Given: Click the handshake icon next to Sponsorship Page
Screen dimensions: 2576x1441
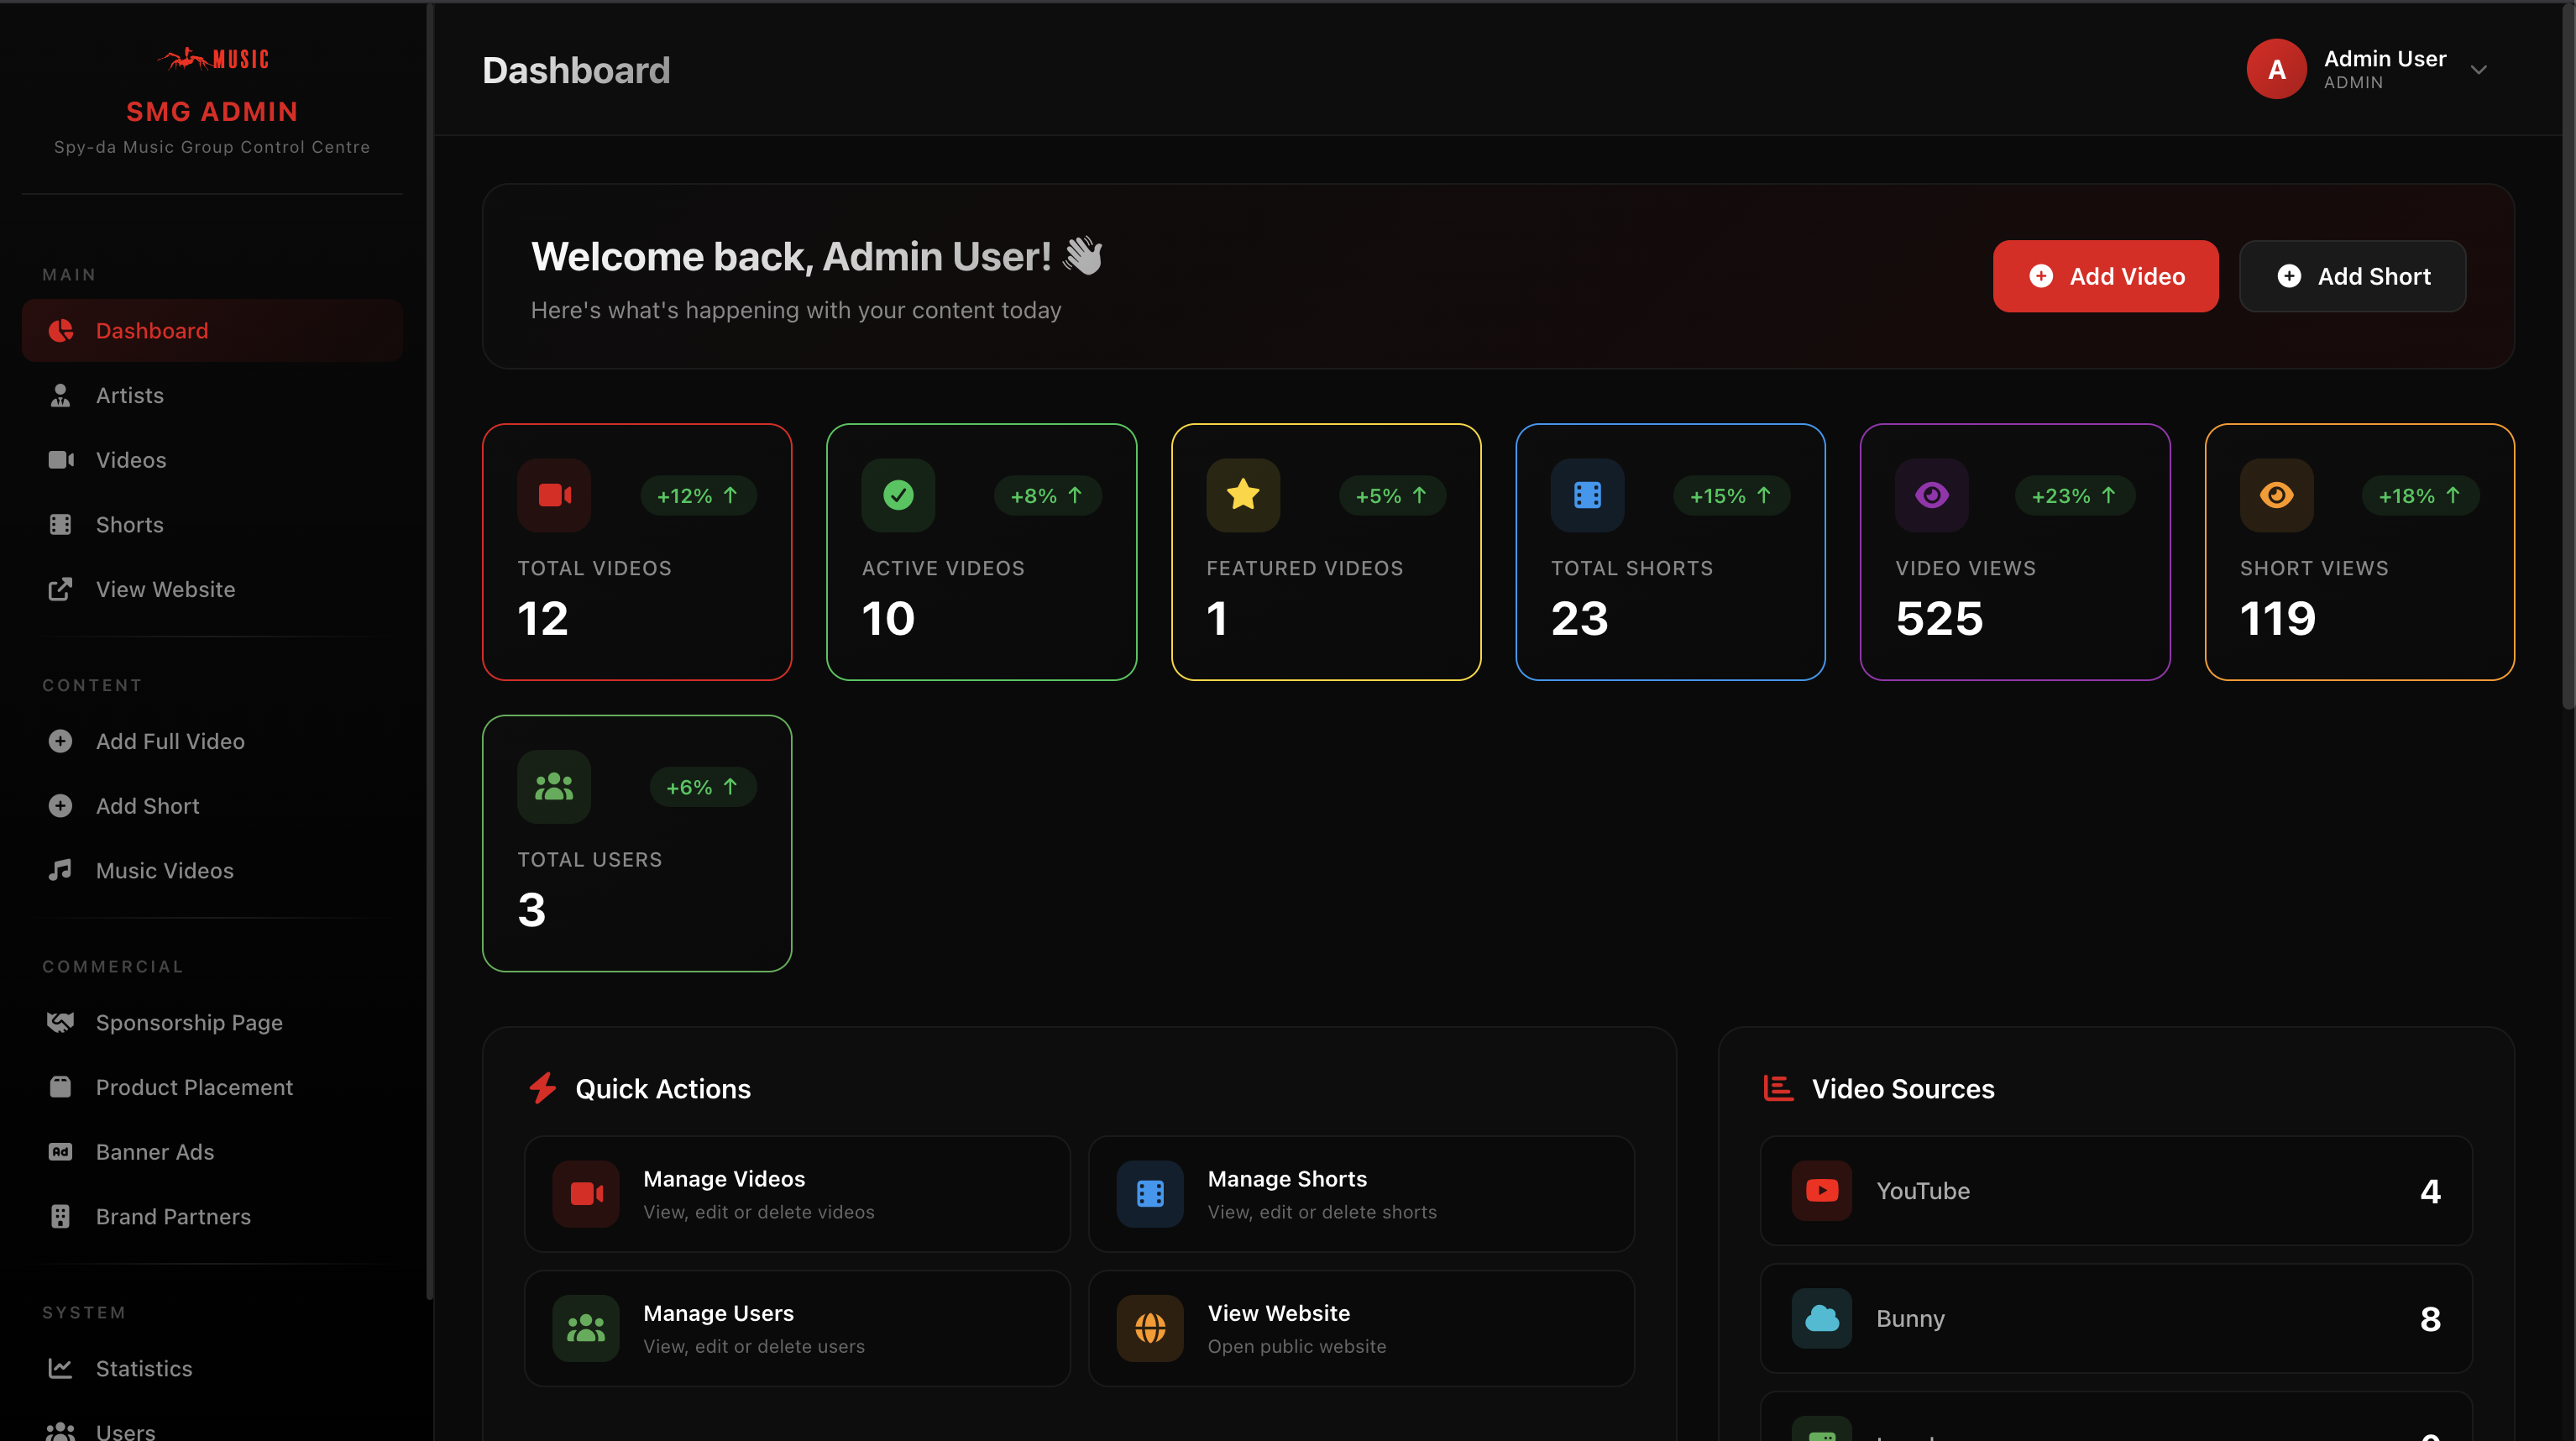Looking at the screenshot, I should [60, 1022].
